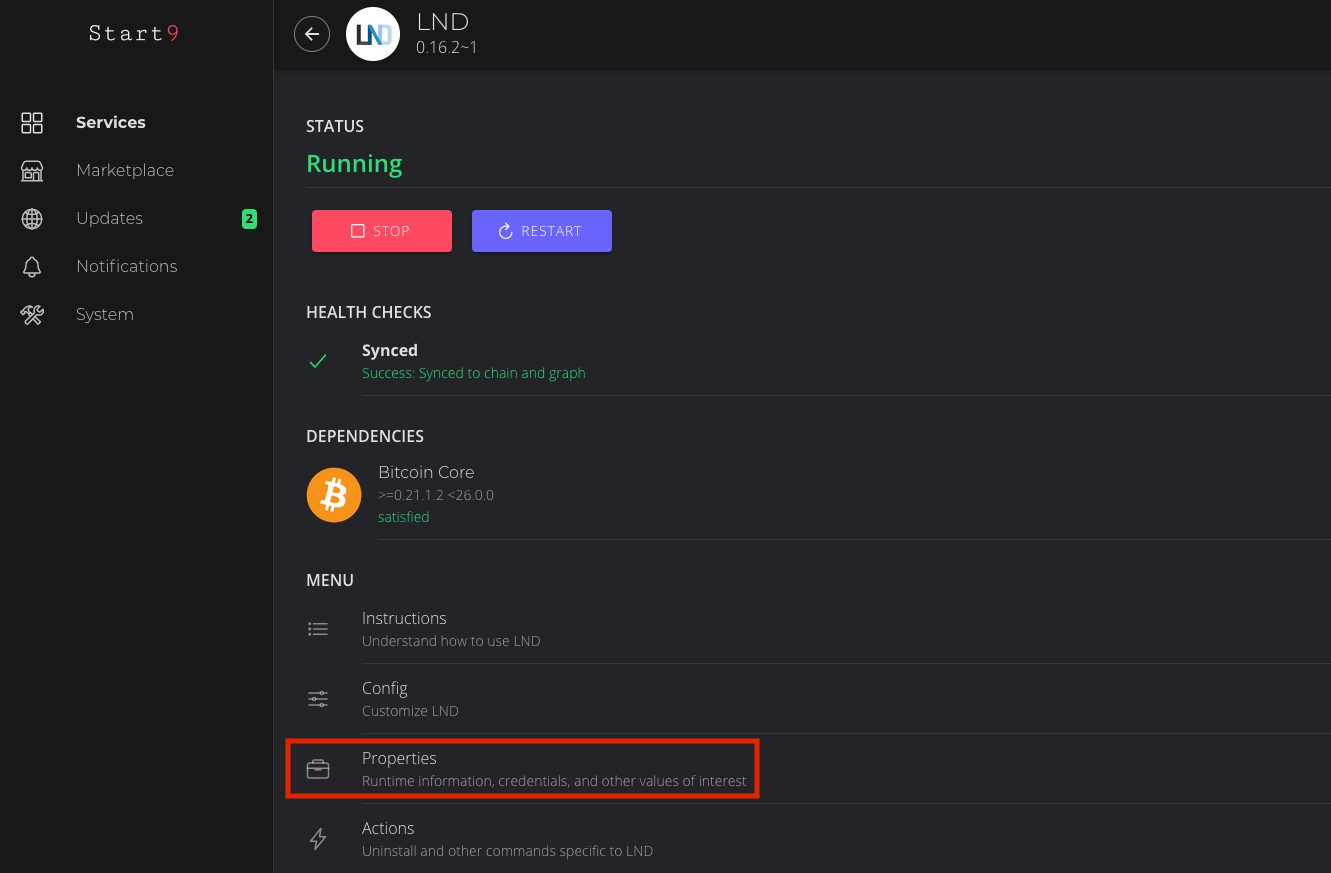Image resolution: width=1331 pixels, height=873 pixels.
Task: Click the back arrow button
Action: click(312, 34)
